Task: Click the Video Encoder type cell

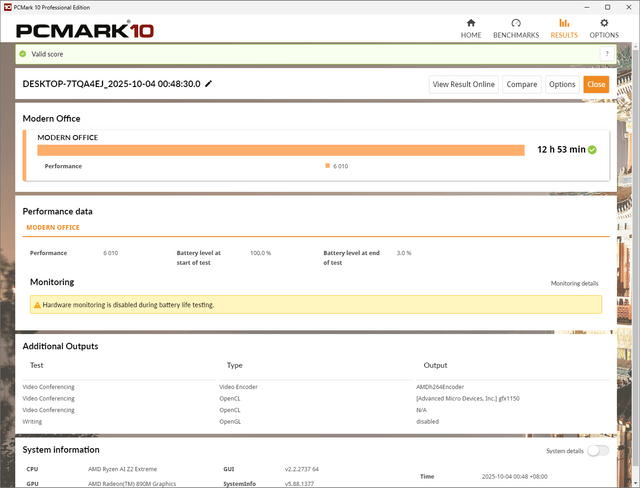Action: pos(238,387)
